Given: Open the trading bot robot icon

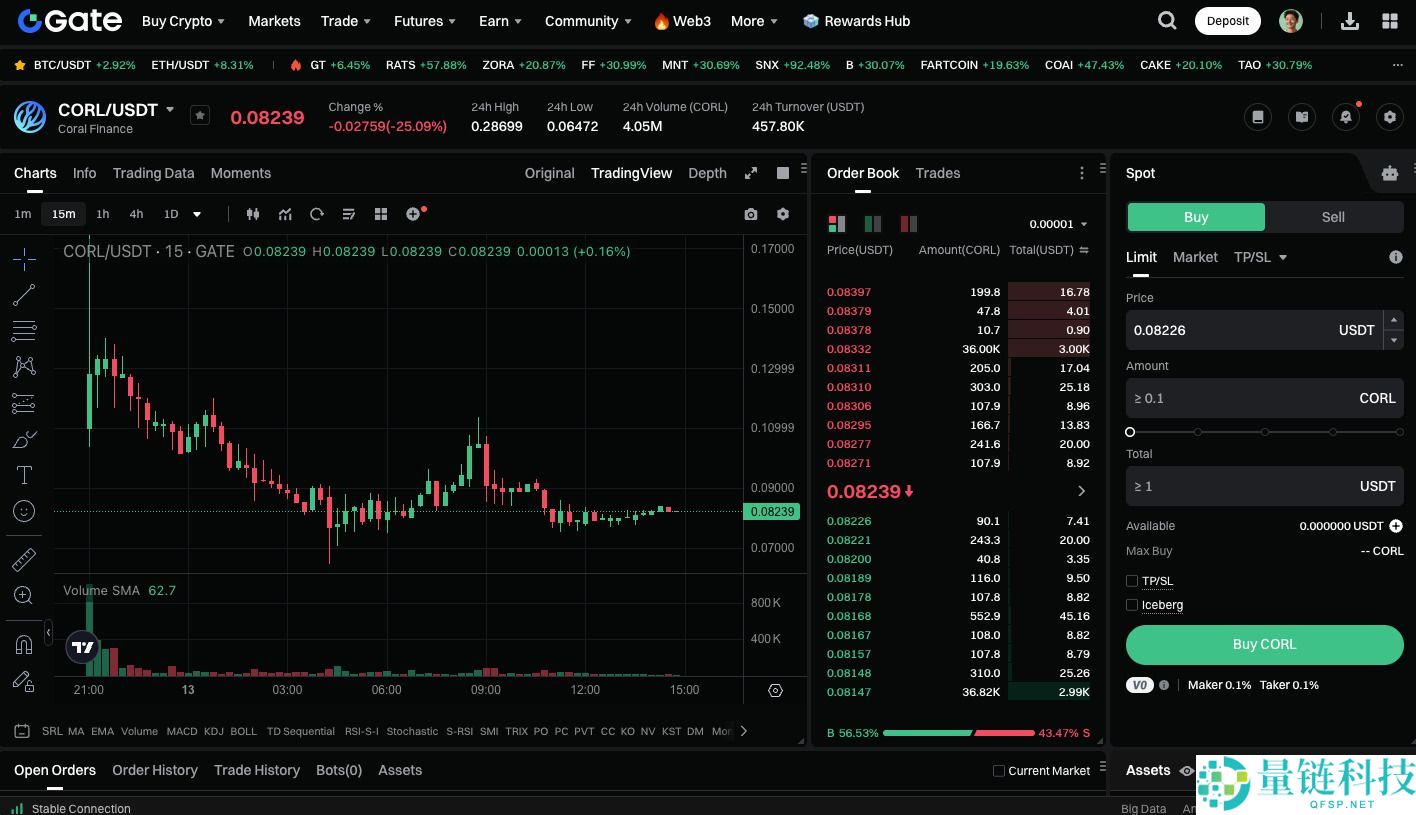Looking at the screenshot, I should pos(1390,173).
